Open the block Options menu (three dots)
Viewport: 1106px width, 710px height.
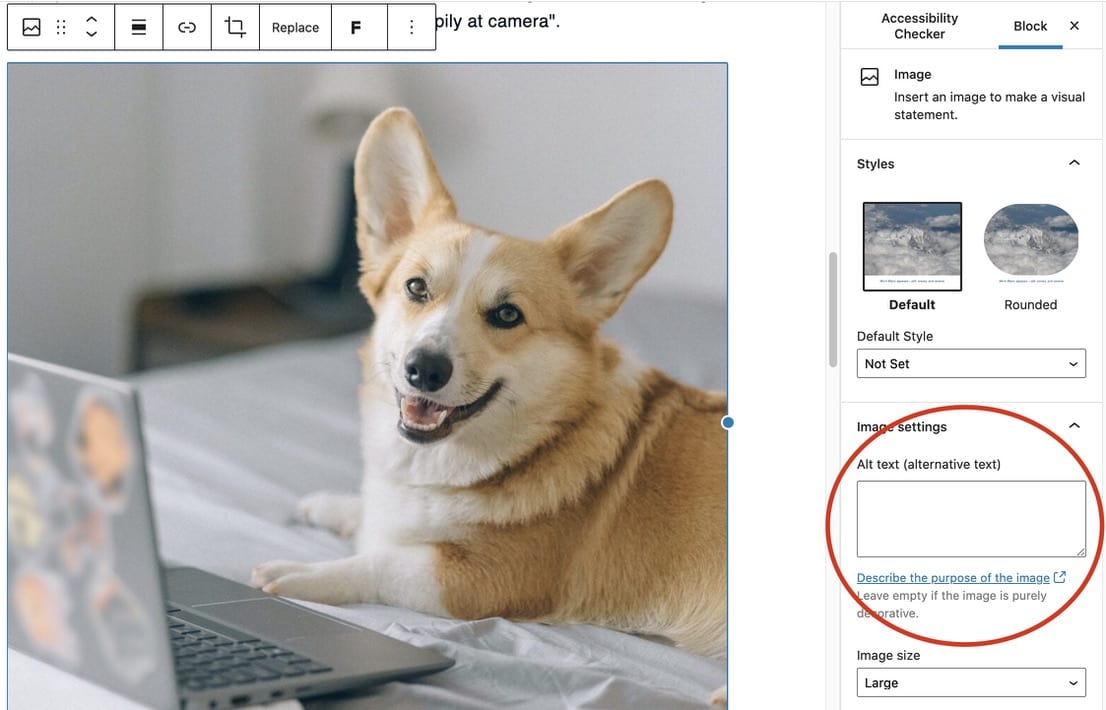click(411, 27)
